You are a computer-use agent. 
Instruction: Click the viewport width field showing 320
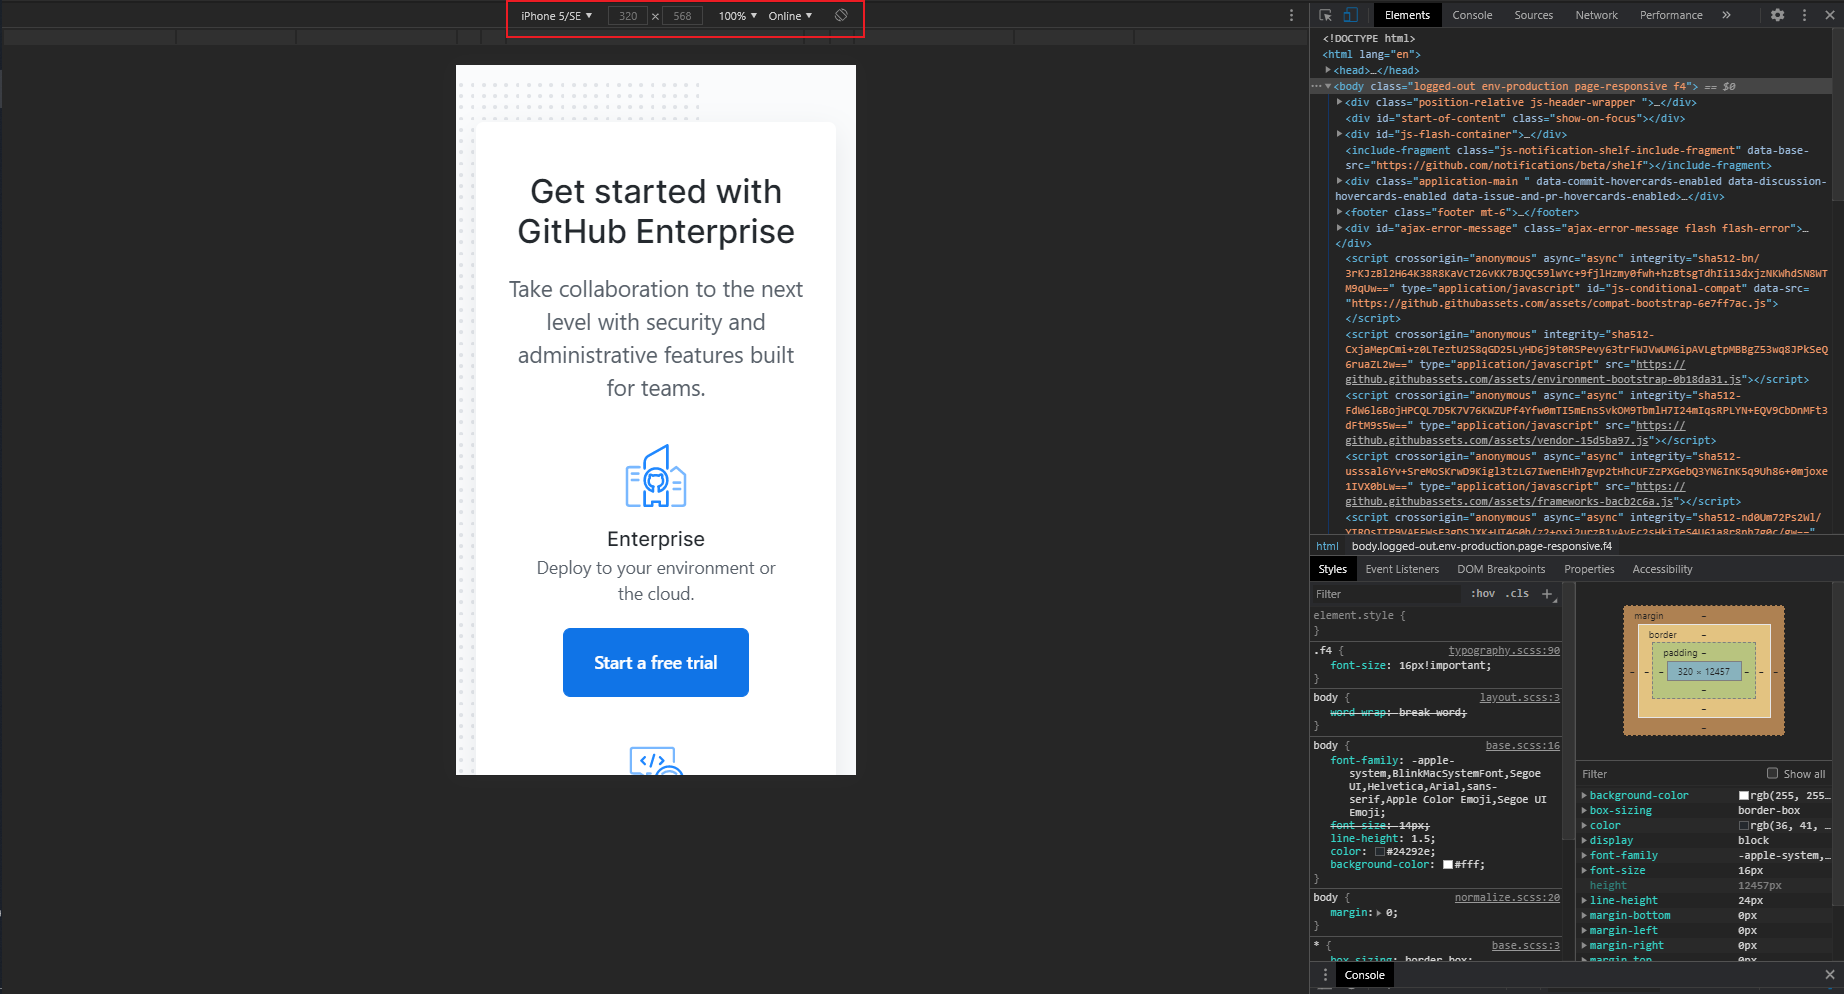coord(628,16)
